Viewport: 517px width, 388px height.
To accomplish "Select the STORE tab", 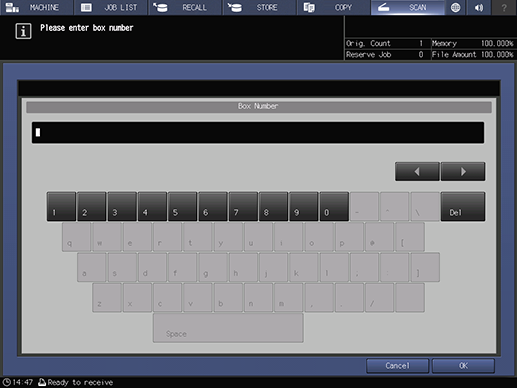I will point(259,7).
